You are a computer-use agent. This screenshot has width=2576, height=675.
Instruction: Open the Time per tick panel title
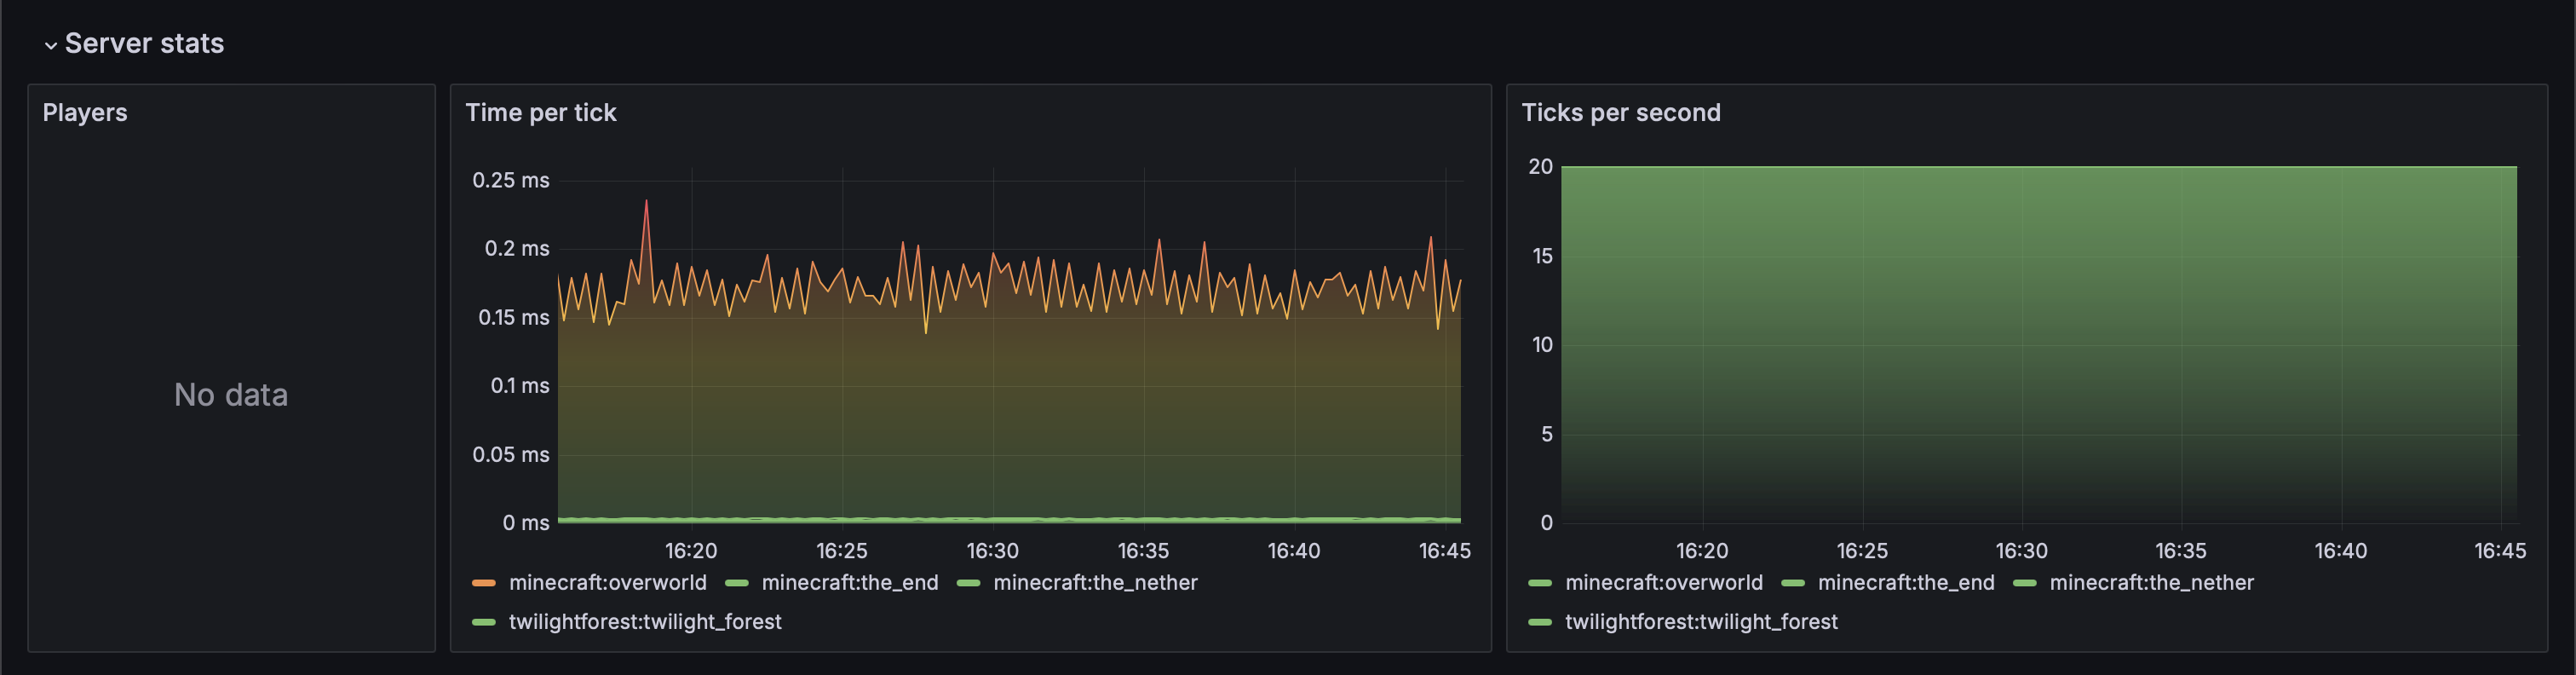click(540, 113)
